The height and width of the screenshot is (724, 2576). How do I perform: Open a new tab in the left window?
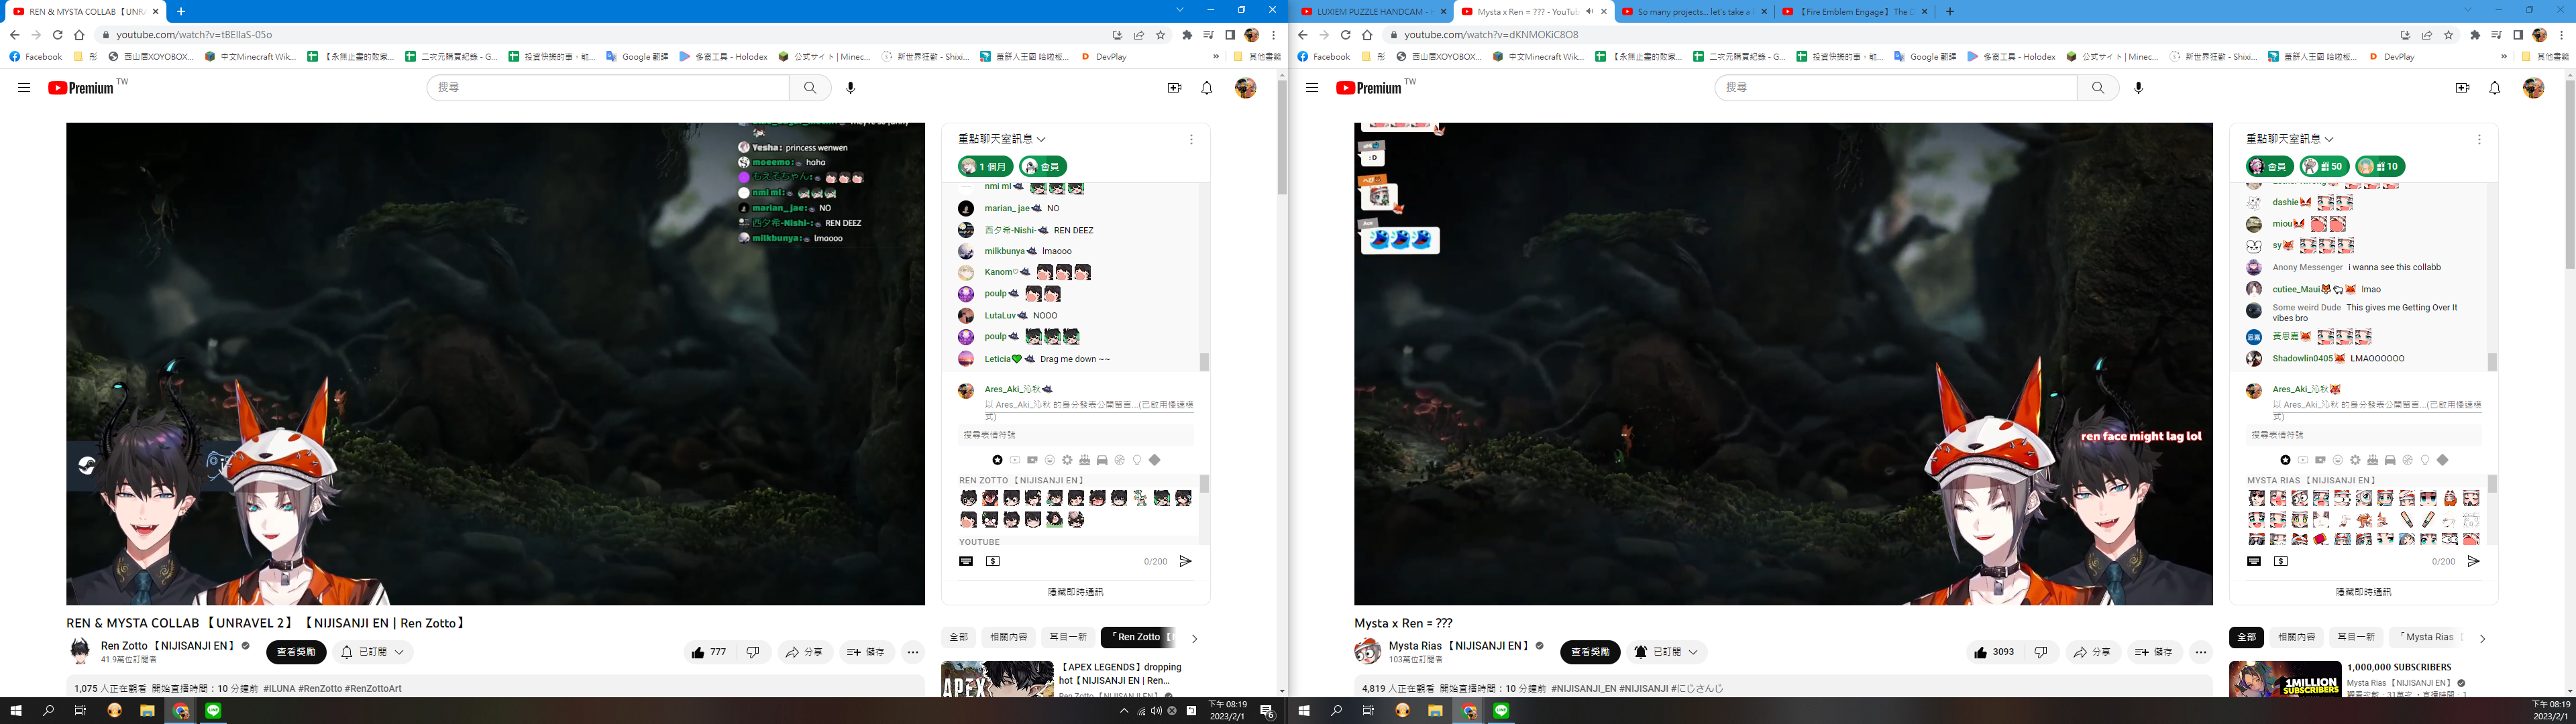181,12
